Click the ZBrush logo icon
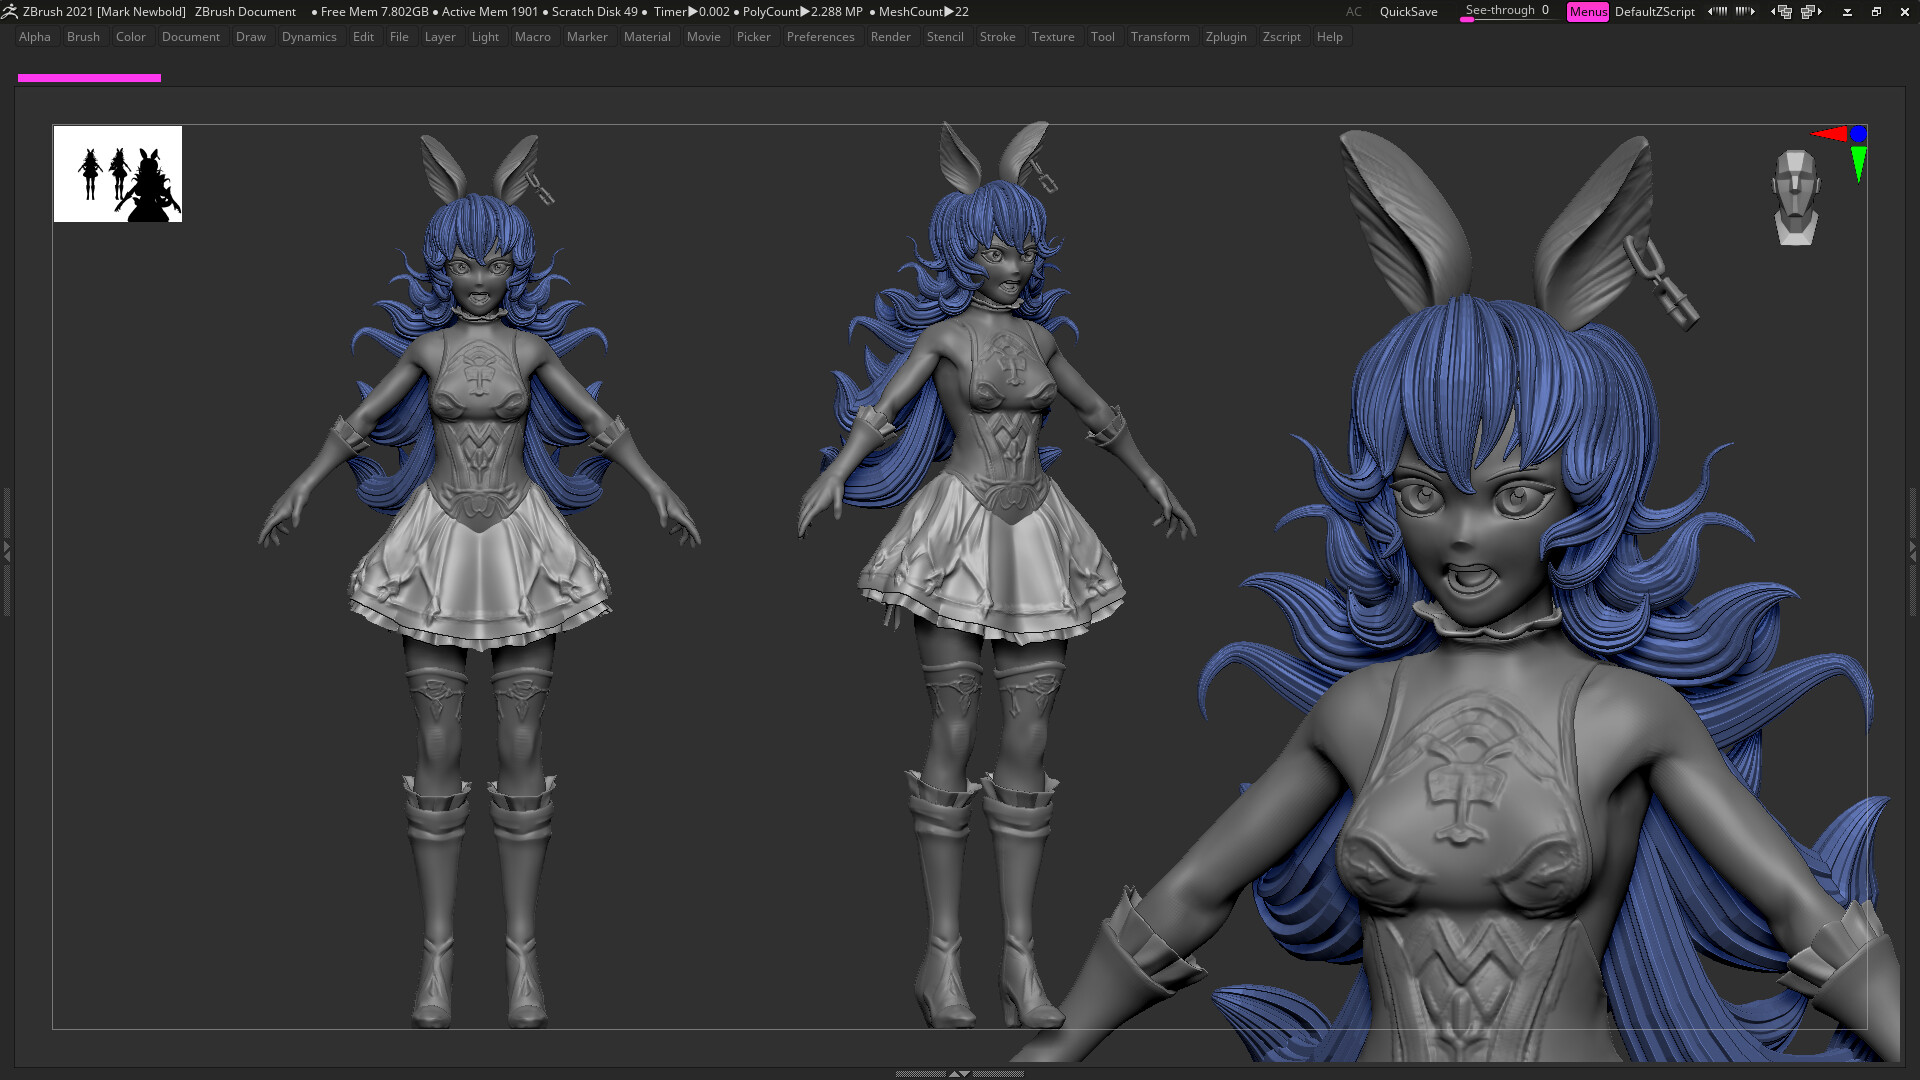The height and width of the screenshot is (1080, 1920). 11,11
